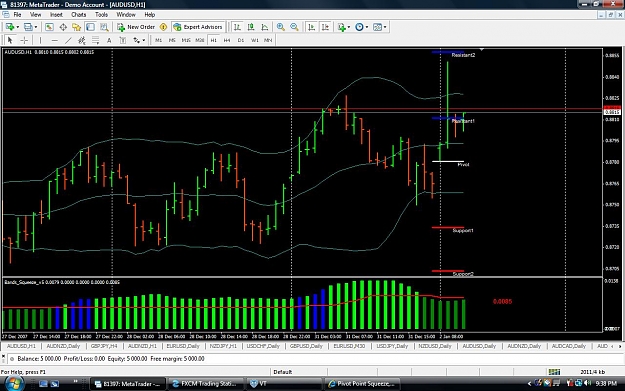Click the New Order button
The height and width of the screenshot is (391, 625).
coord(136,27)
